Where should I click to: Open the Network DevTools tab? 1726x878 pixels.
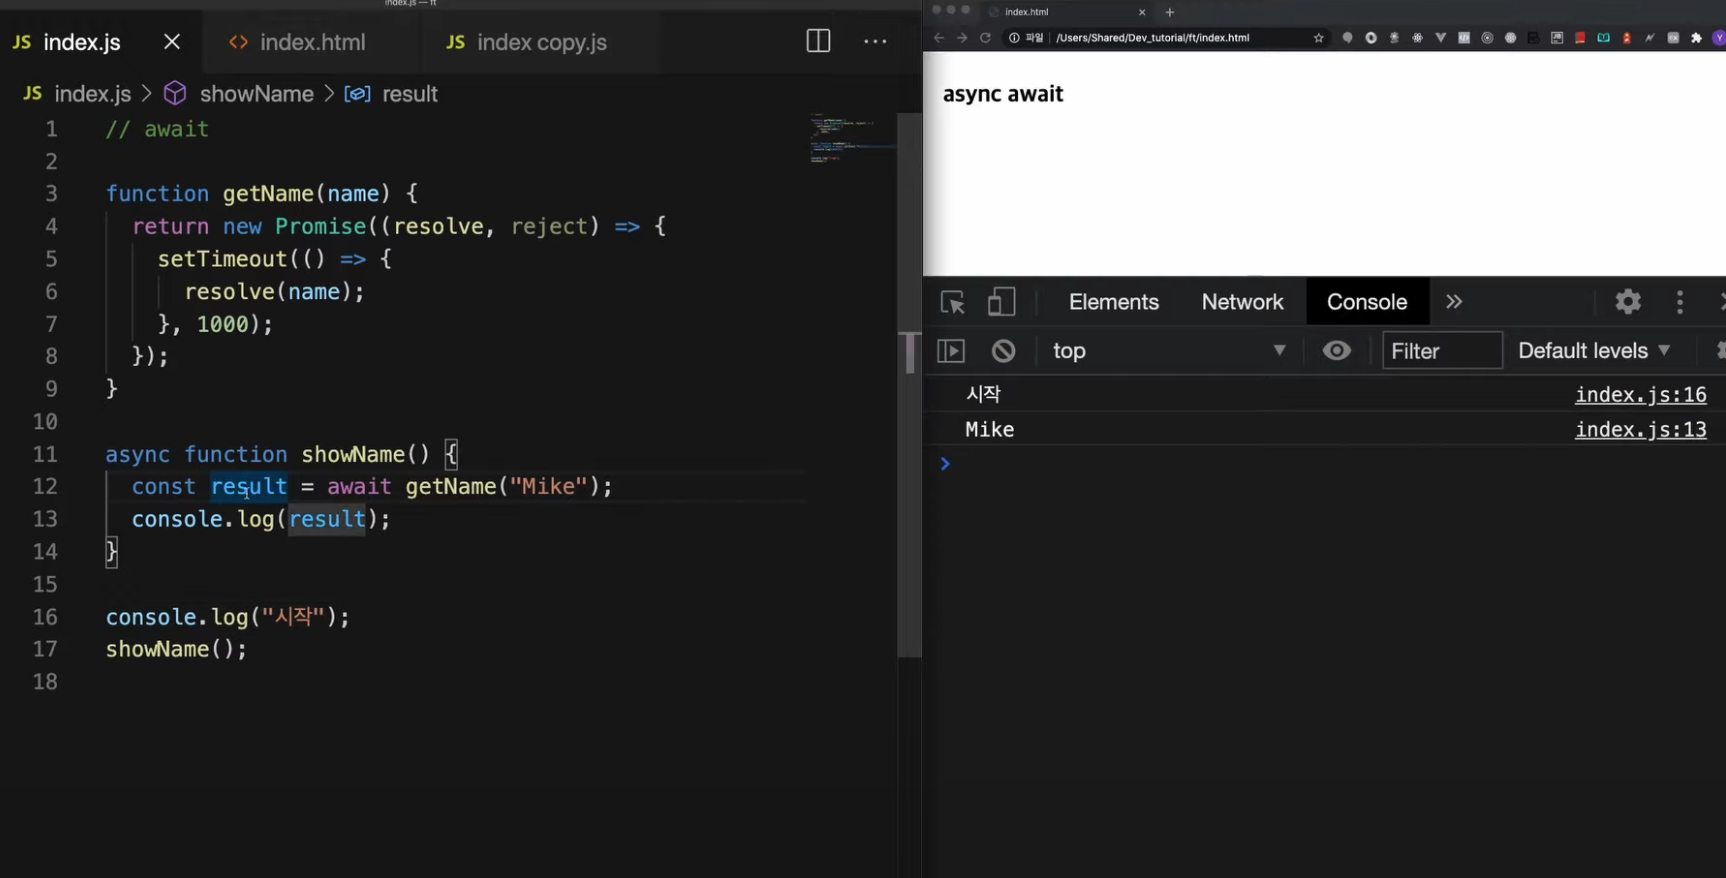(x=1242, y=302)
